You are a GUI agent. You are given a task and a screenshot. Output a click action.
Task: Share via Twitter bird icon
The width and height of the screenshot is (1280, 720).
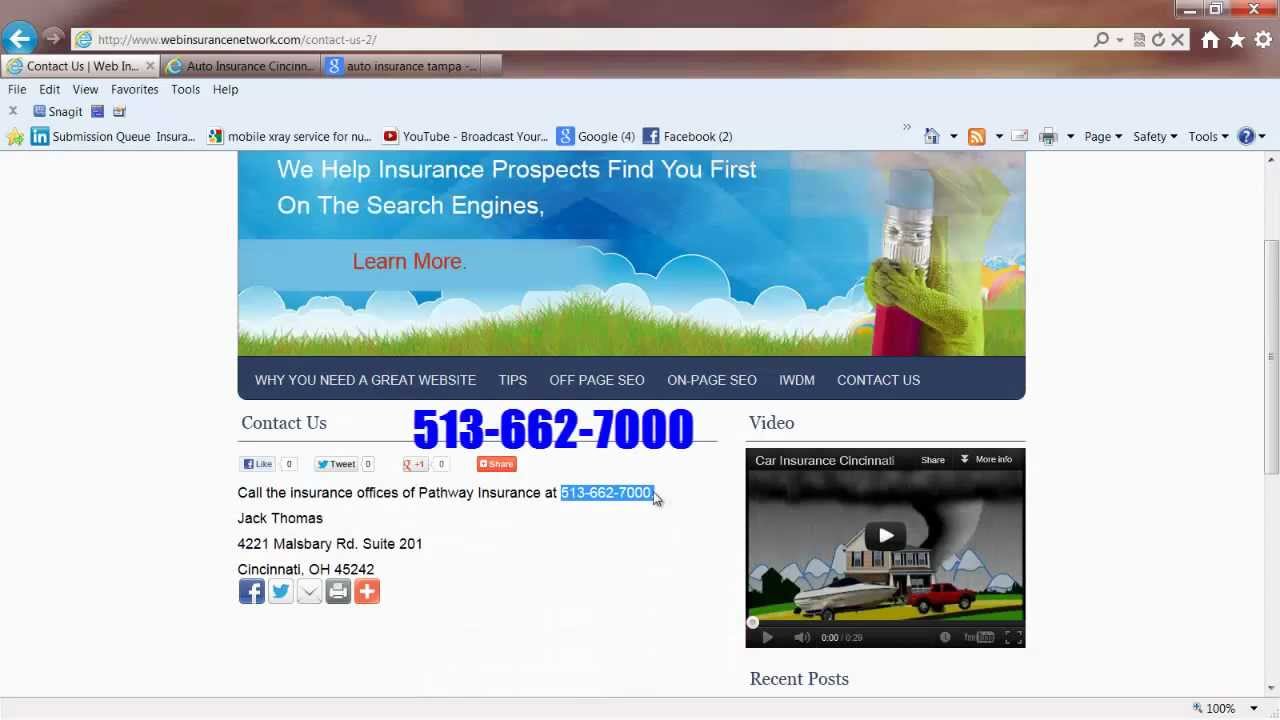281,591
